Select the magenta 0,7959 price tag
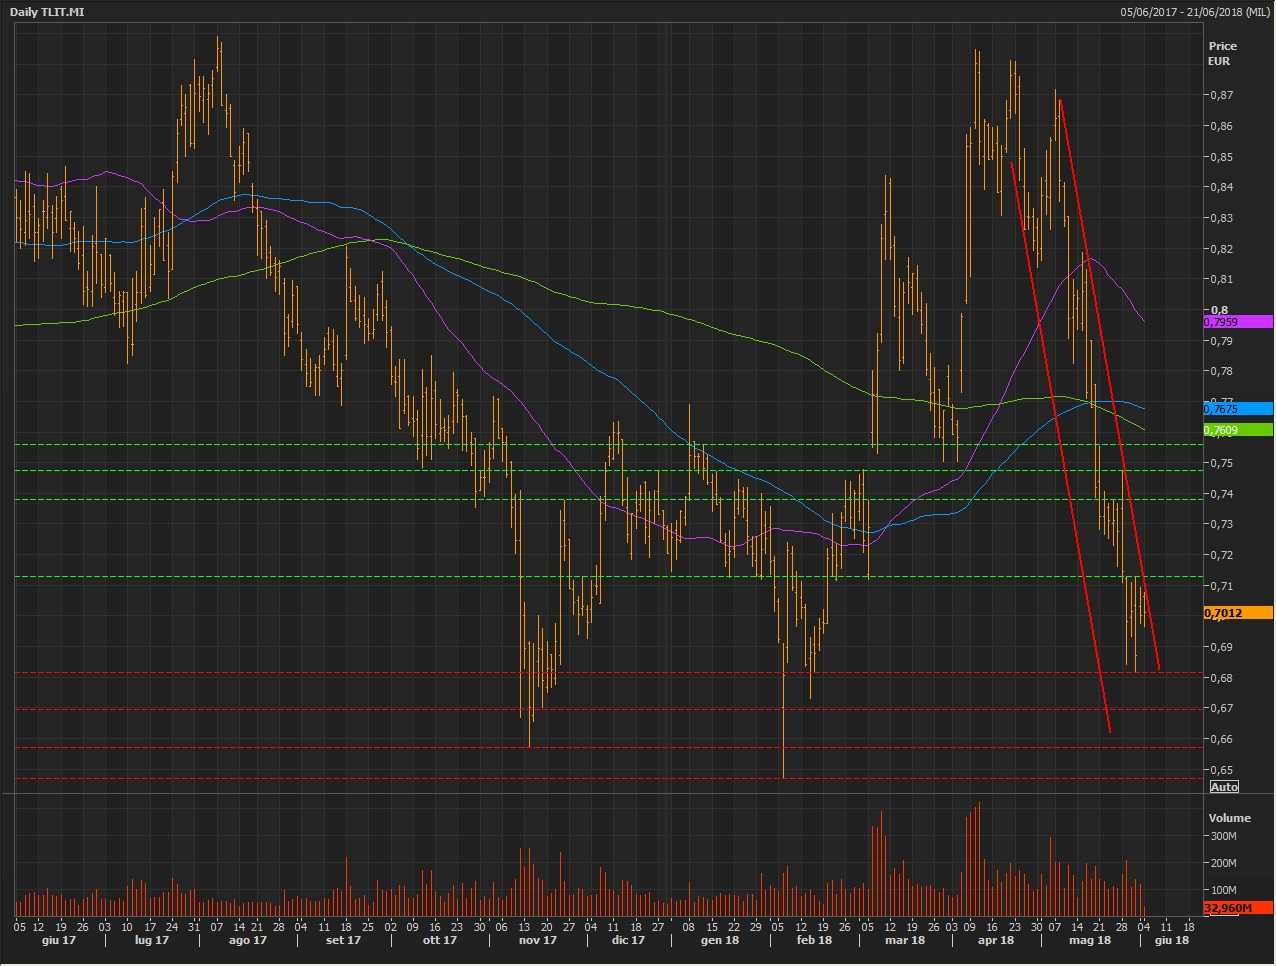The height and width of the screenshot is (966, 1276). tap(1238, 322)
